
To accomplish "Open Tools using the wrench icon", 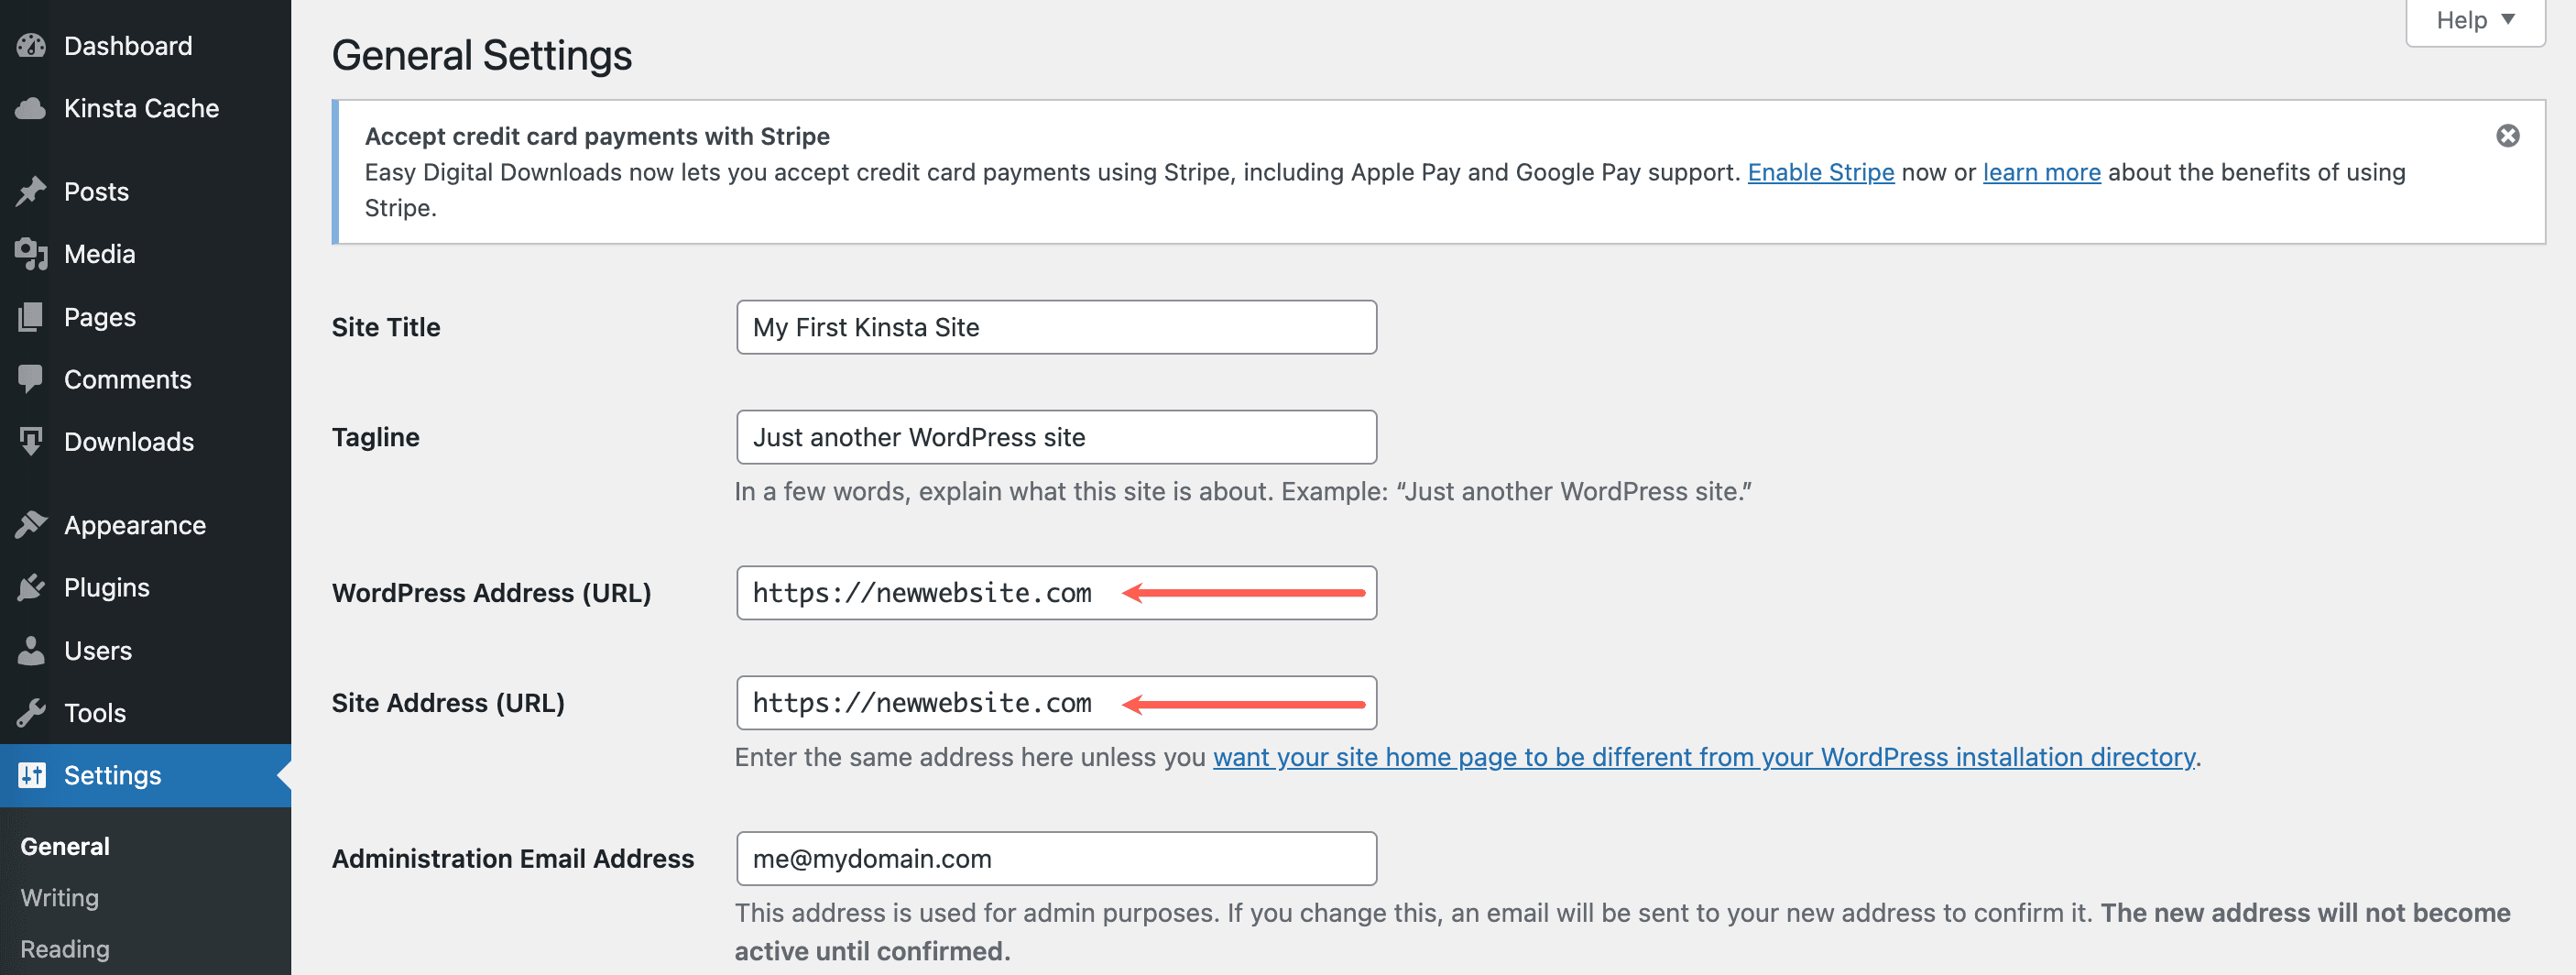I will pyautogui.click(x=31, y=712).
